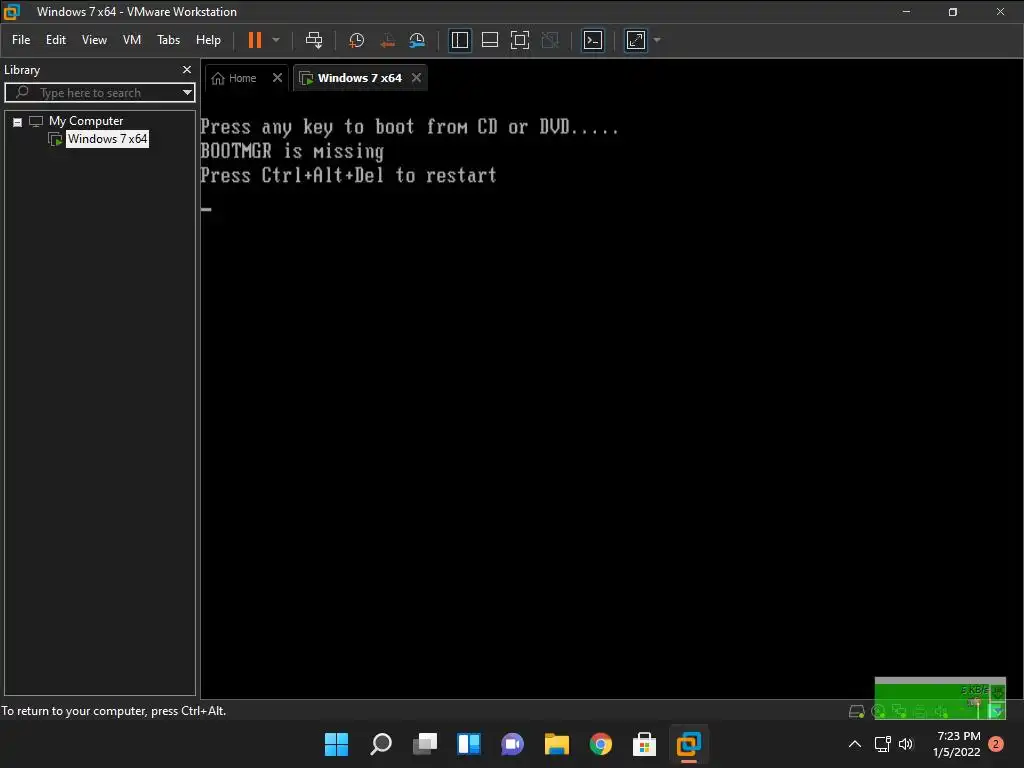1024x768 pixels.
Task: Close the Library panel
Action: tap(187, 69)
